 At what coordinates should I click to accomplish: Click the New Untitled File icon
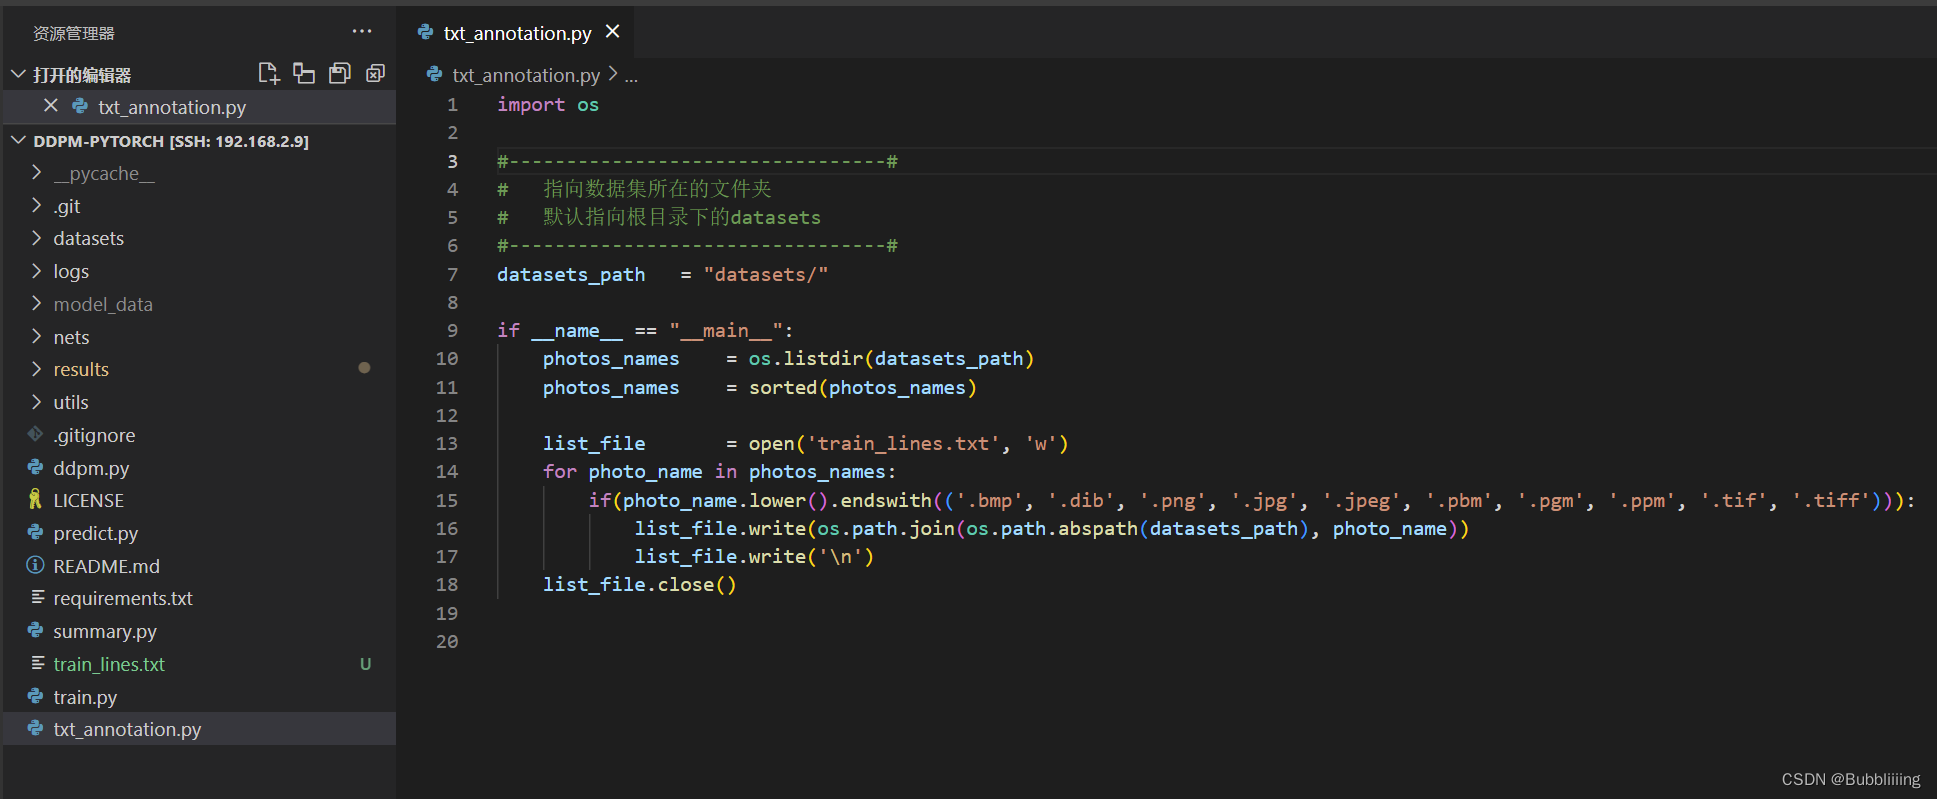tap(268, 73)
